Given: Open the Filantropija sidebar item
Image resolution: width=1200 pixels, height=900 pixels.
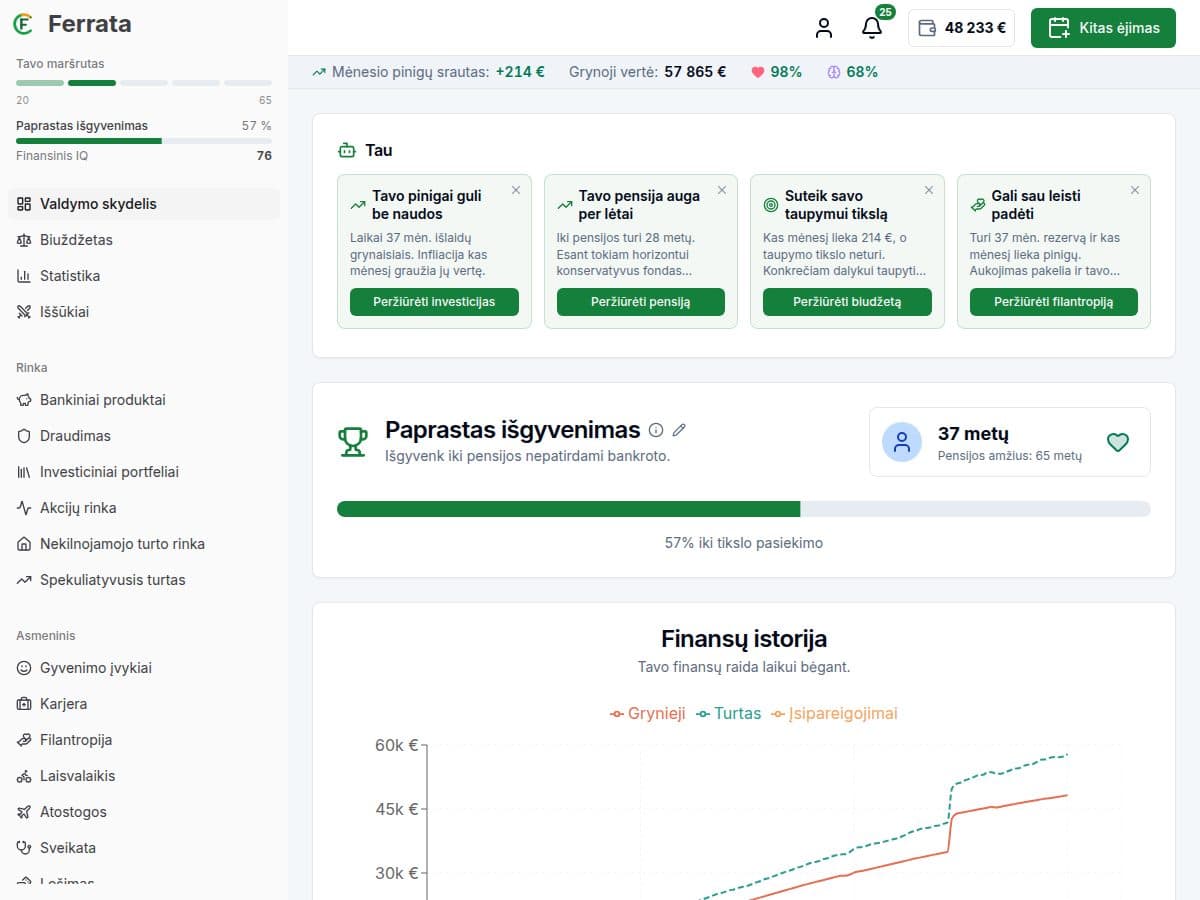Looking at the screenshot, I should 144,740.
